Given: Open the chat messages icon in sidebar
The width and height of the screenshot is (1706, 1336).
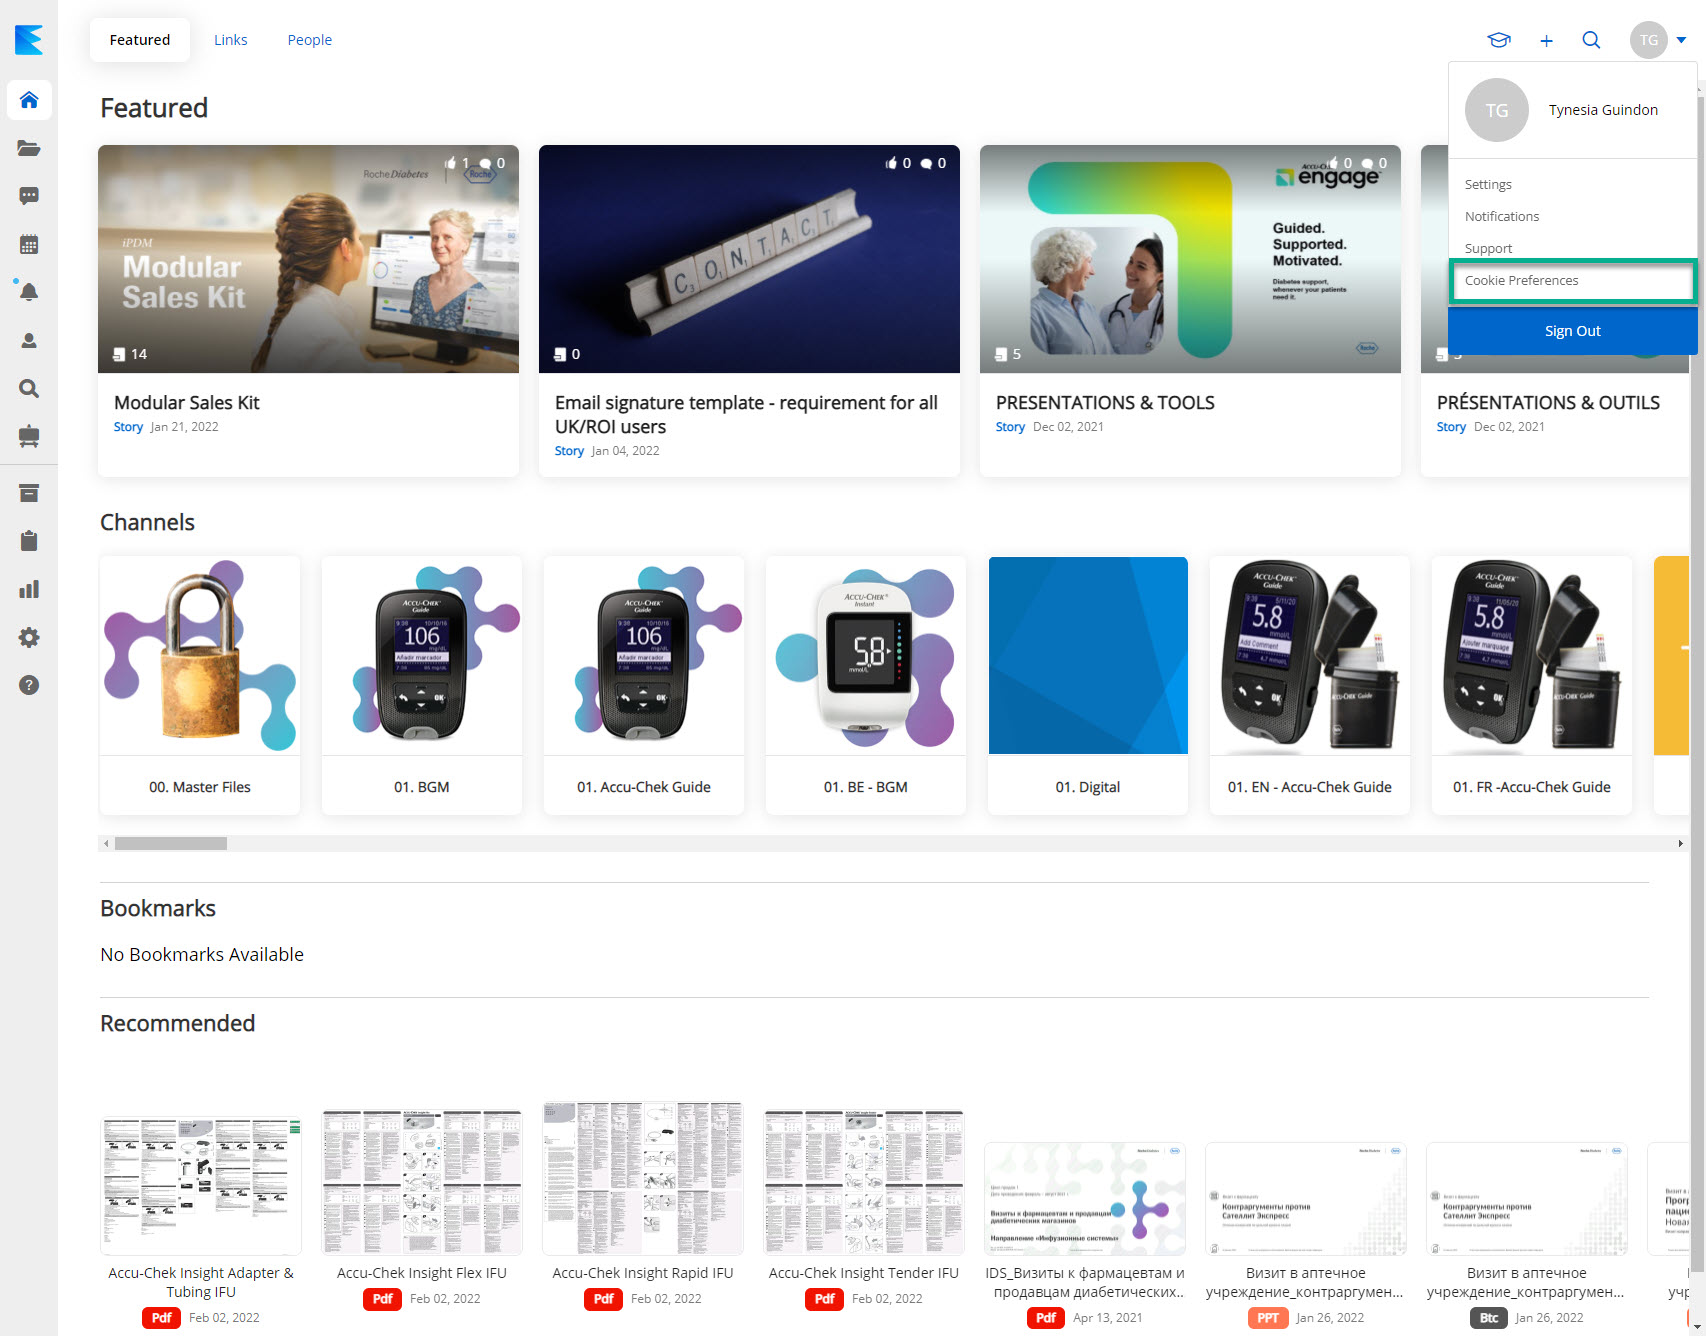Looking at the screenshot, I should pyautogui.click(x=29, y=196).
